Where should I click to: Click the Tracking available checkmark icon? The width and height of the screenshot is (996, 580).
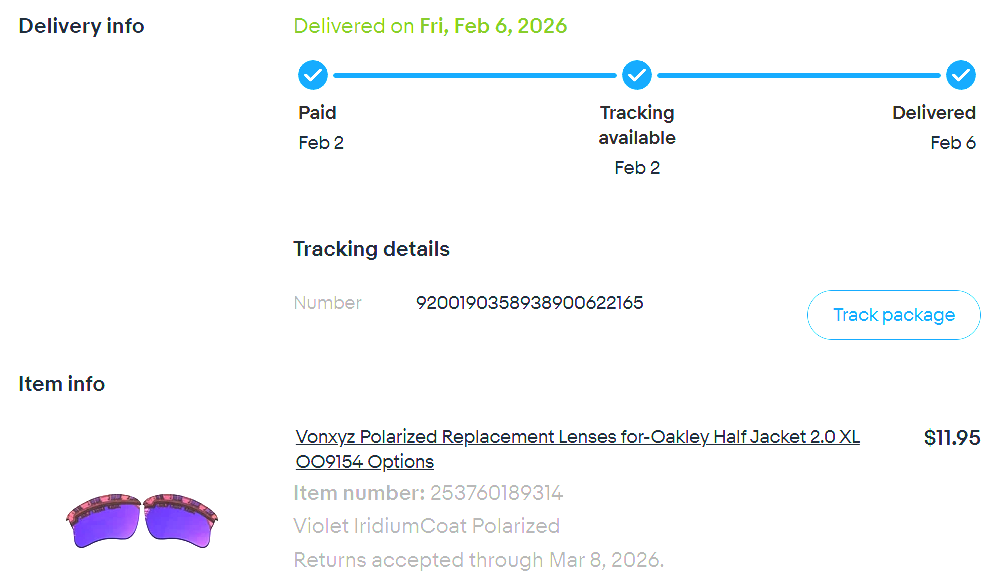[x=637, y=75]
